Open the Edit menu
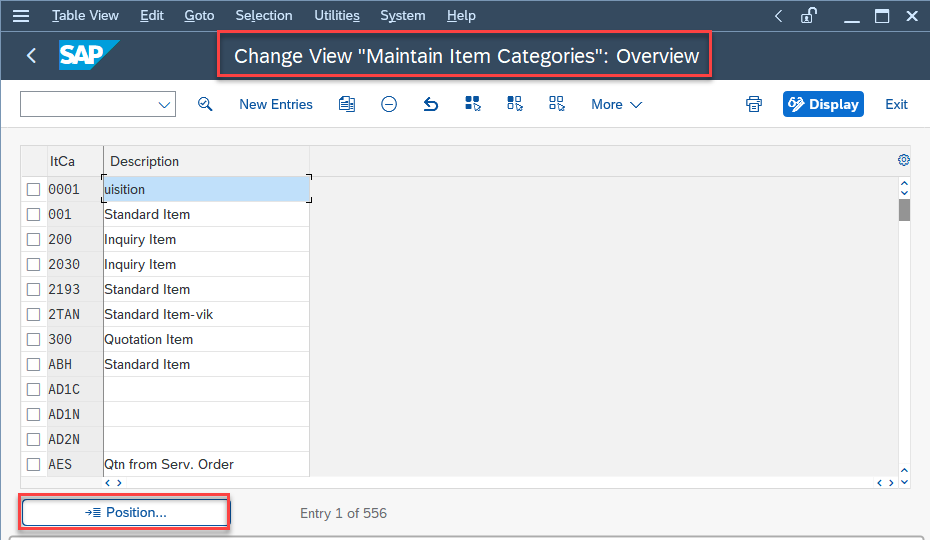930x540 pixels. pyautogui.click(x=151, y=15)
